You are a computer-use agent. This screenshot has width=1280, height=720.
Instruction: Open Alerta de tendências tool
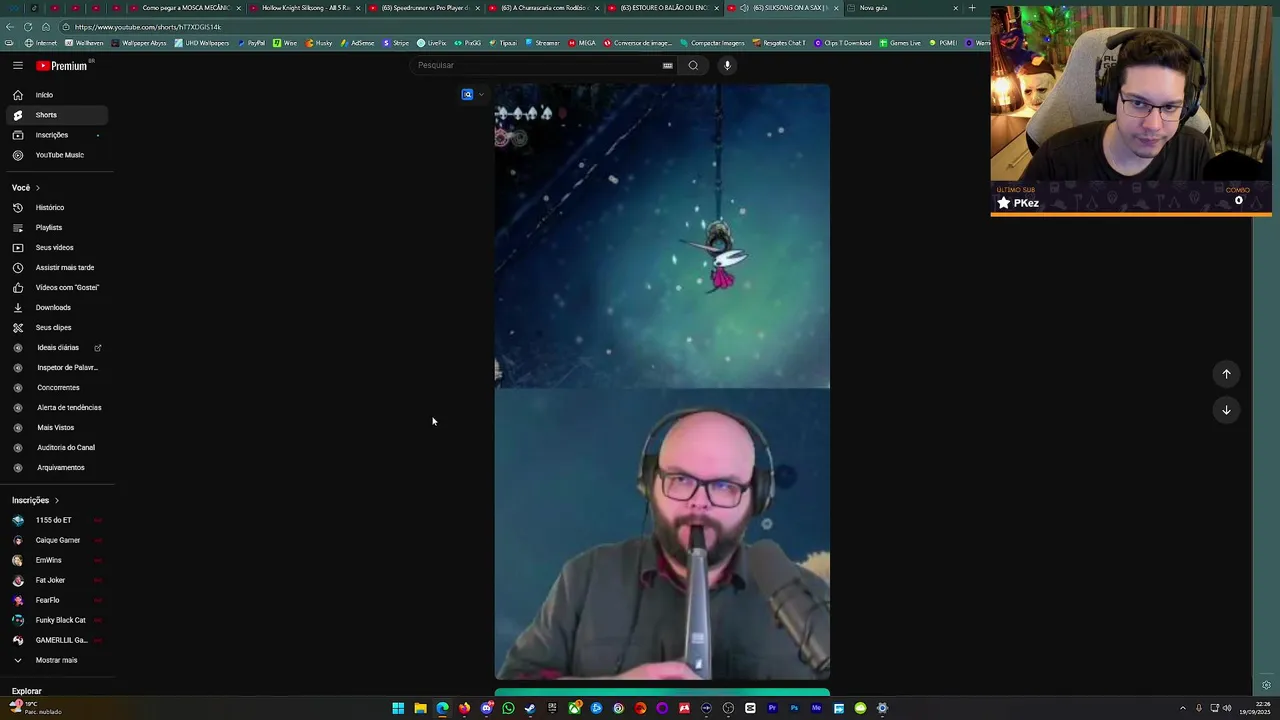pyautogui.click(x=55, y=408)
